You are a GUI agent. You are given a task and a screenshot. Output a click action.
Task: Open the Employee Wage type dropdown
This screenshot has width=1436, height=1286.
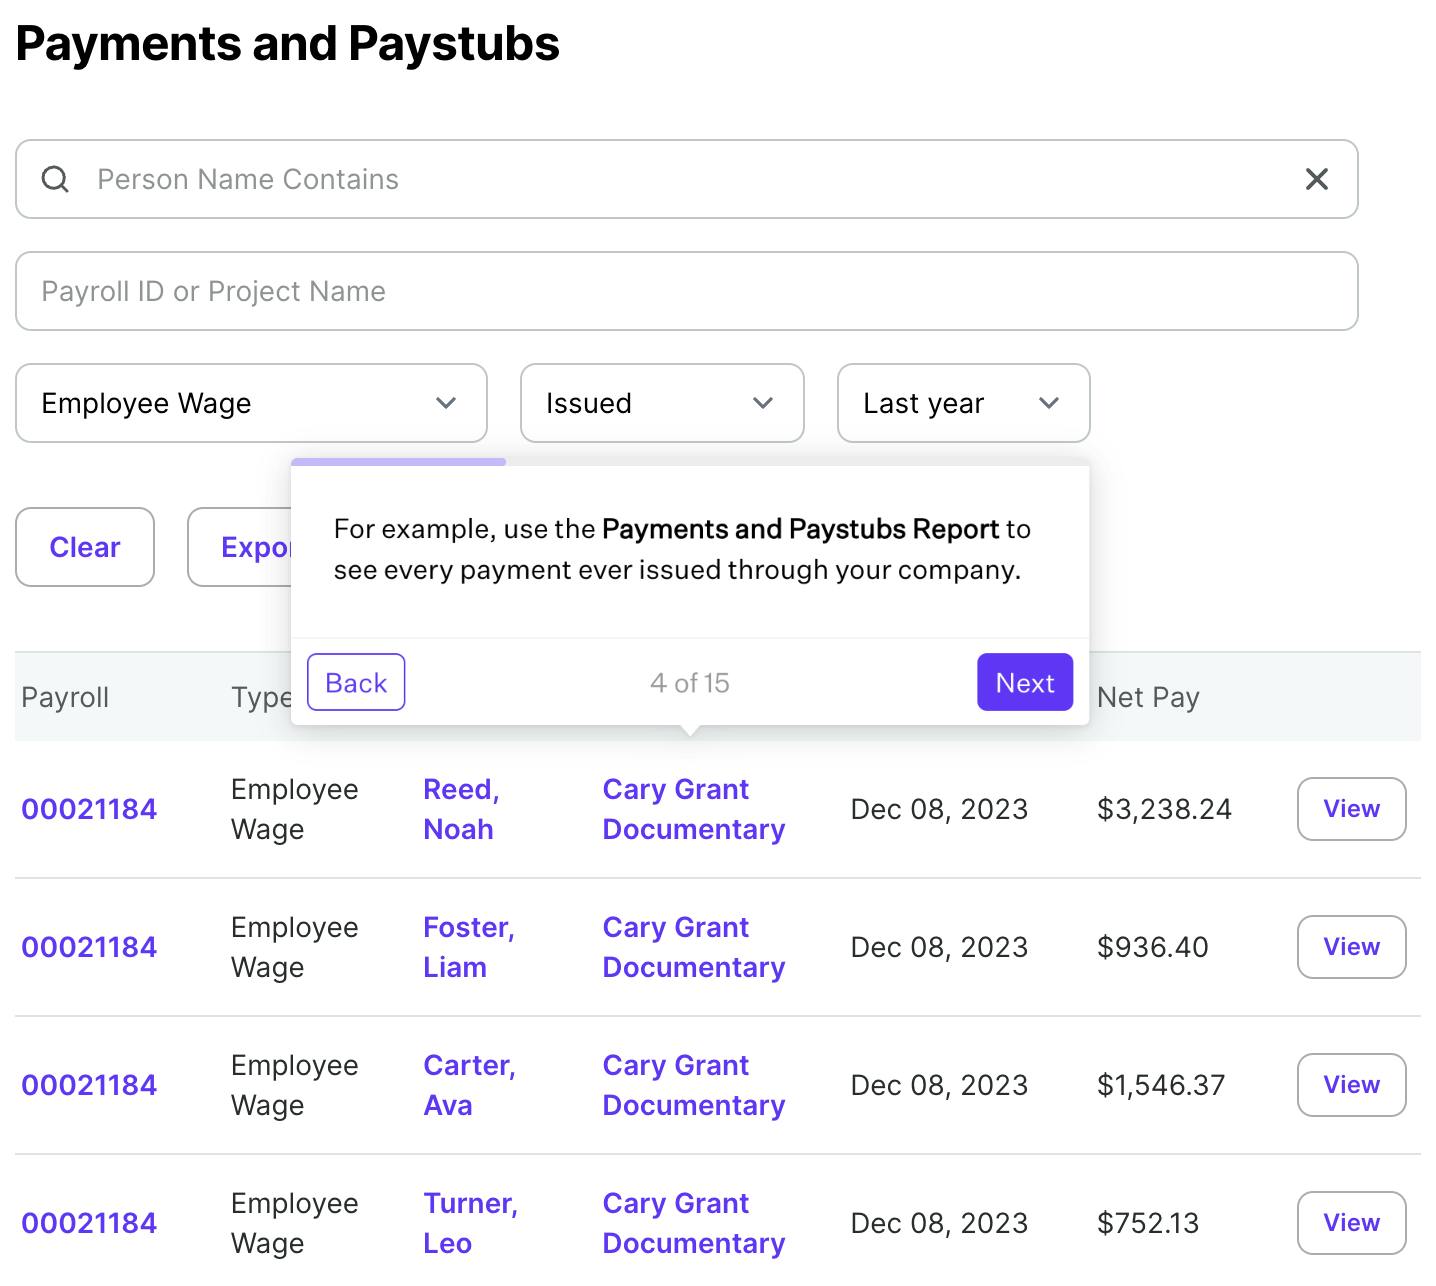pyautogui.click(x=251, y=403)
